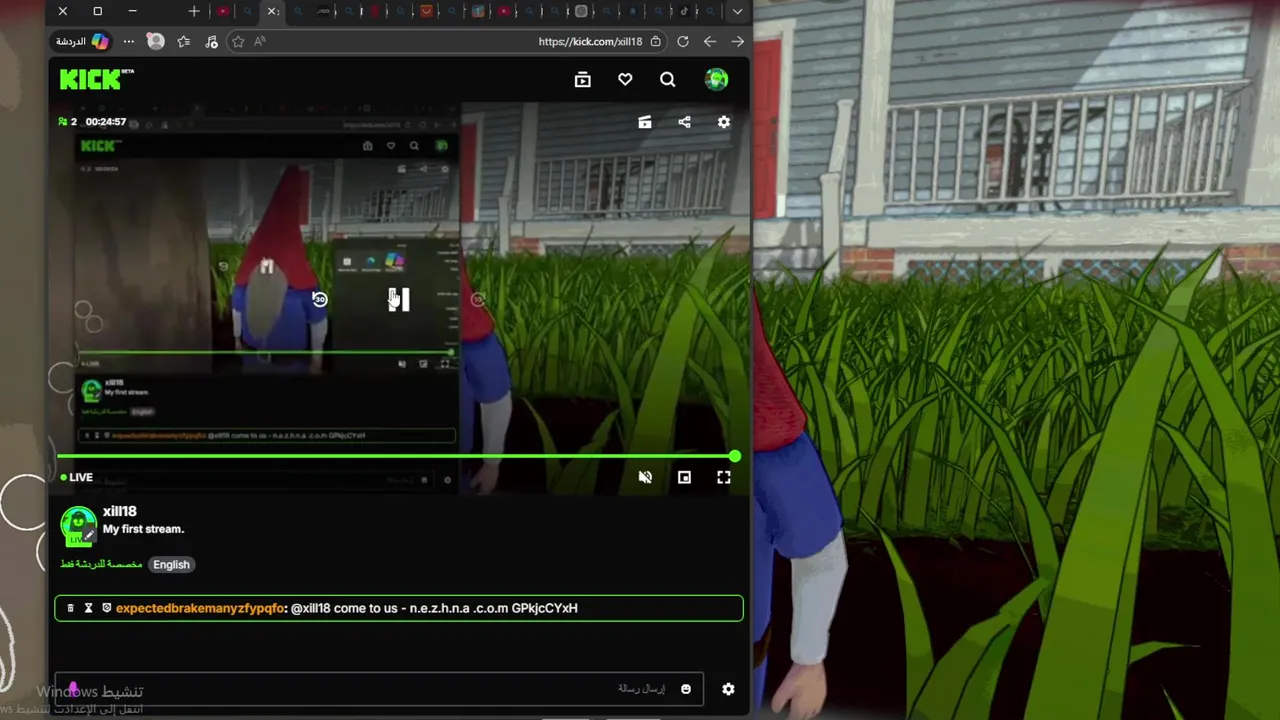1280x720 pixels.
Task: Open Kick user account avatar menu
Action: pyautogui.click(x=716, y=80)
